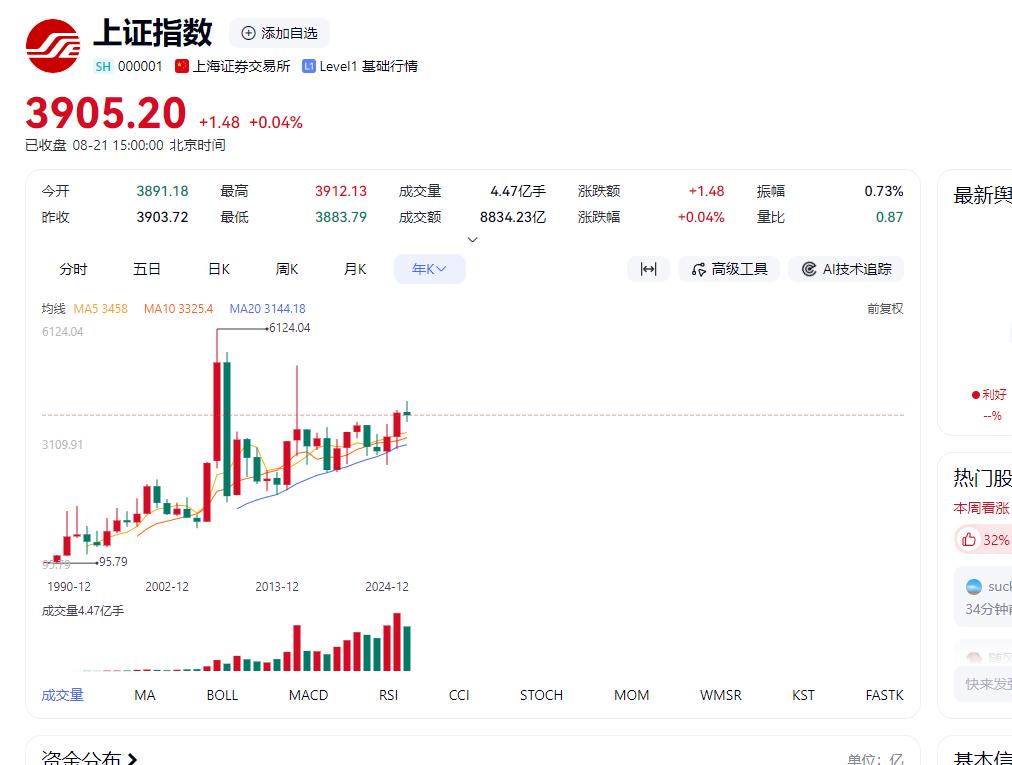Click 本周看涨 label
Image resolution: width=1012 pixels, height=765 pixels.
coord(981,508)
